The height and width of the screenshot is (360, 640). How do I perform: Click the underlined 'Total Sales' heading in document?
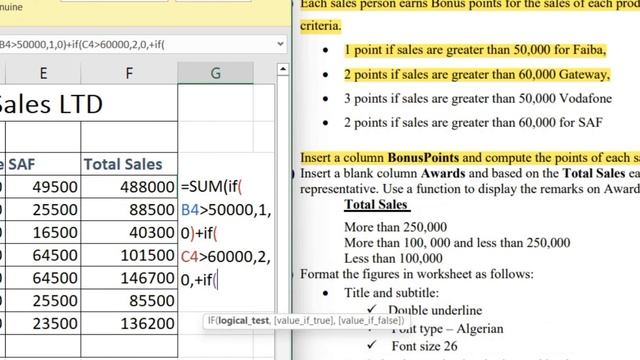376,204
